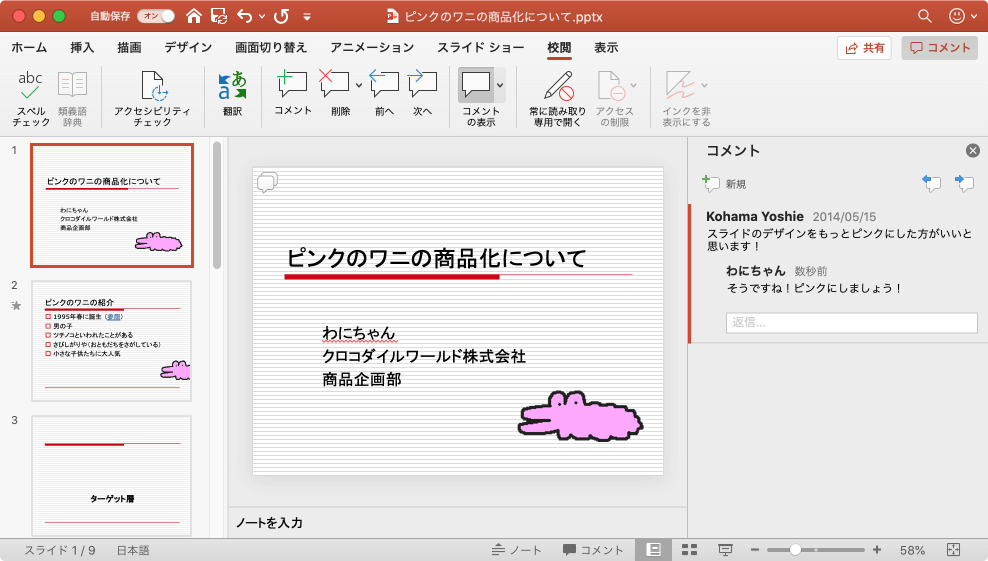Start slide show from status bar

(725, 550)
